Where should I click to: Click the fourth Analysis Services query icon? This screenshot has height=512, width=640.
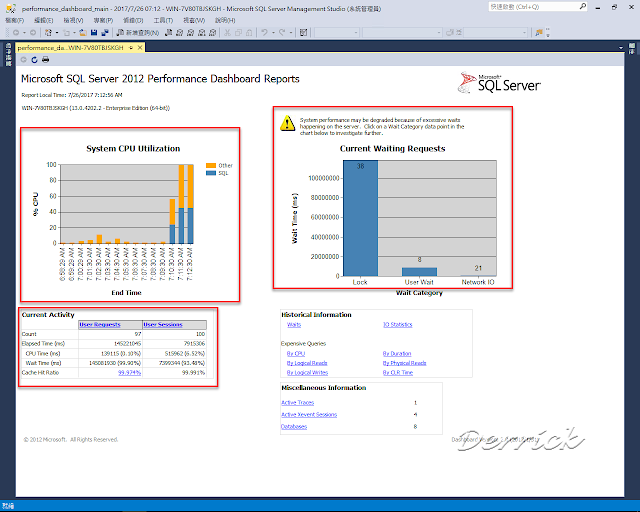pyautogui.click(x=212, y=33)
